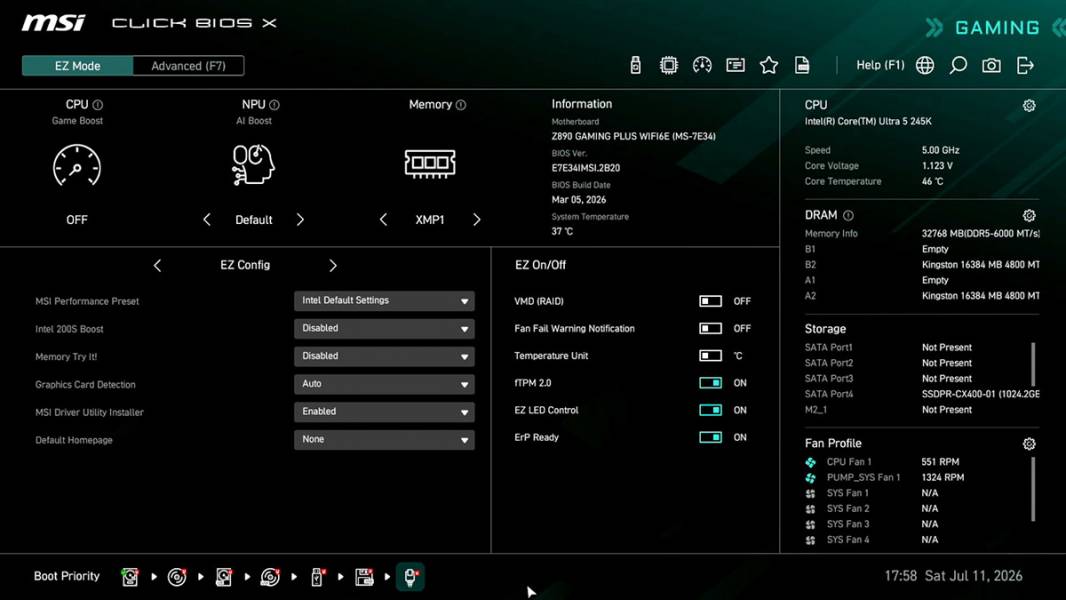The width and height of the screenshot is (1066, 600).
Task: Click the document file icon in toolbar
Action: coord(802,65)
